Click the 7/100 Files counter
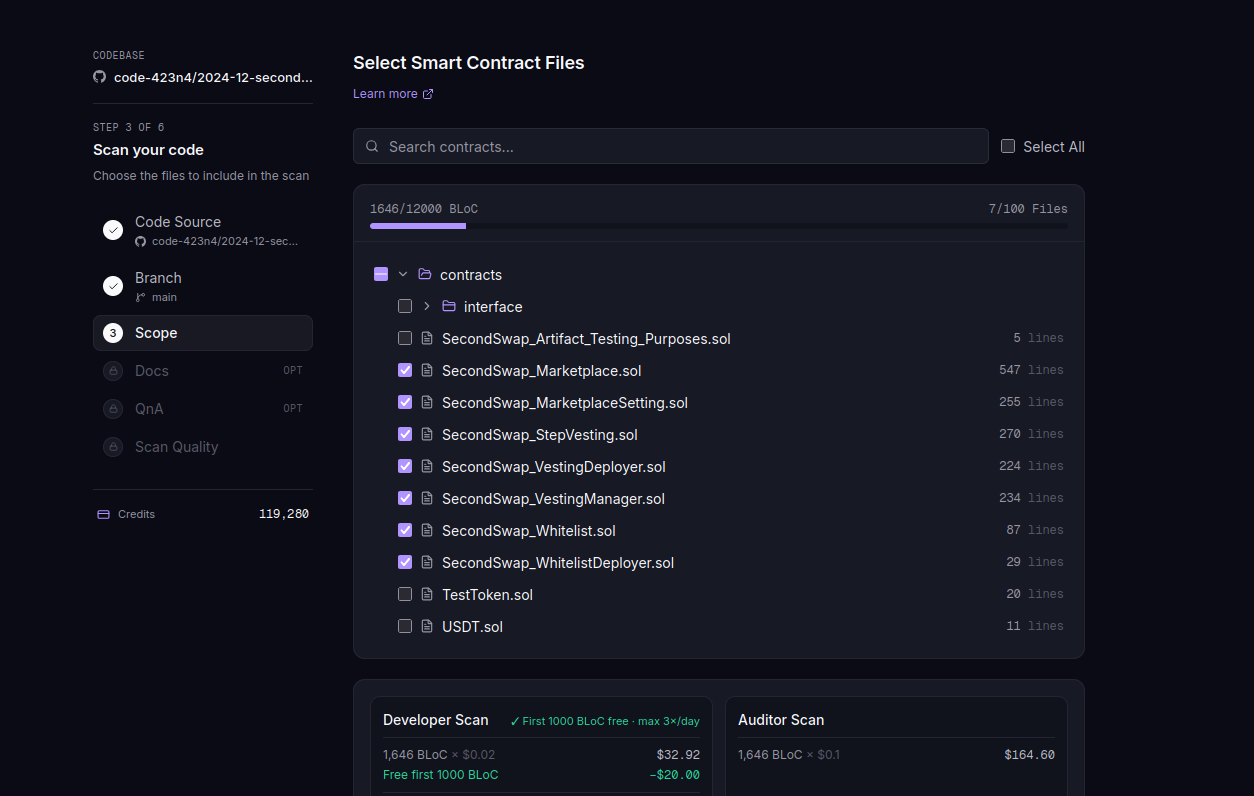Screen dimensions: 1254x796 pos(1028,209)
